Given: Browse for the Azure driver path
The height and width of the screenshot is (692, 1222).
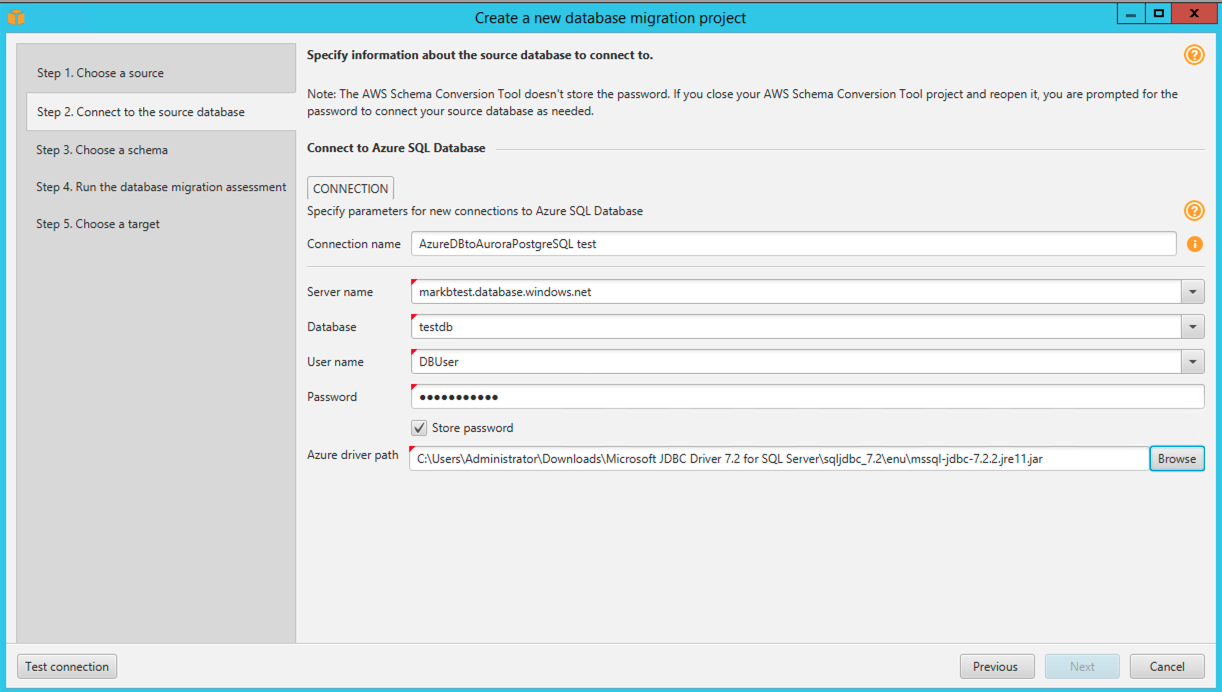Looking at the screenshot, I should pos(1176,458).
